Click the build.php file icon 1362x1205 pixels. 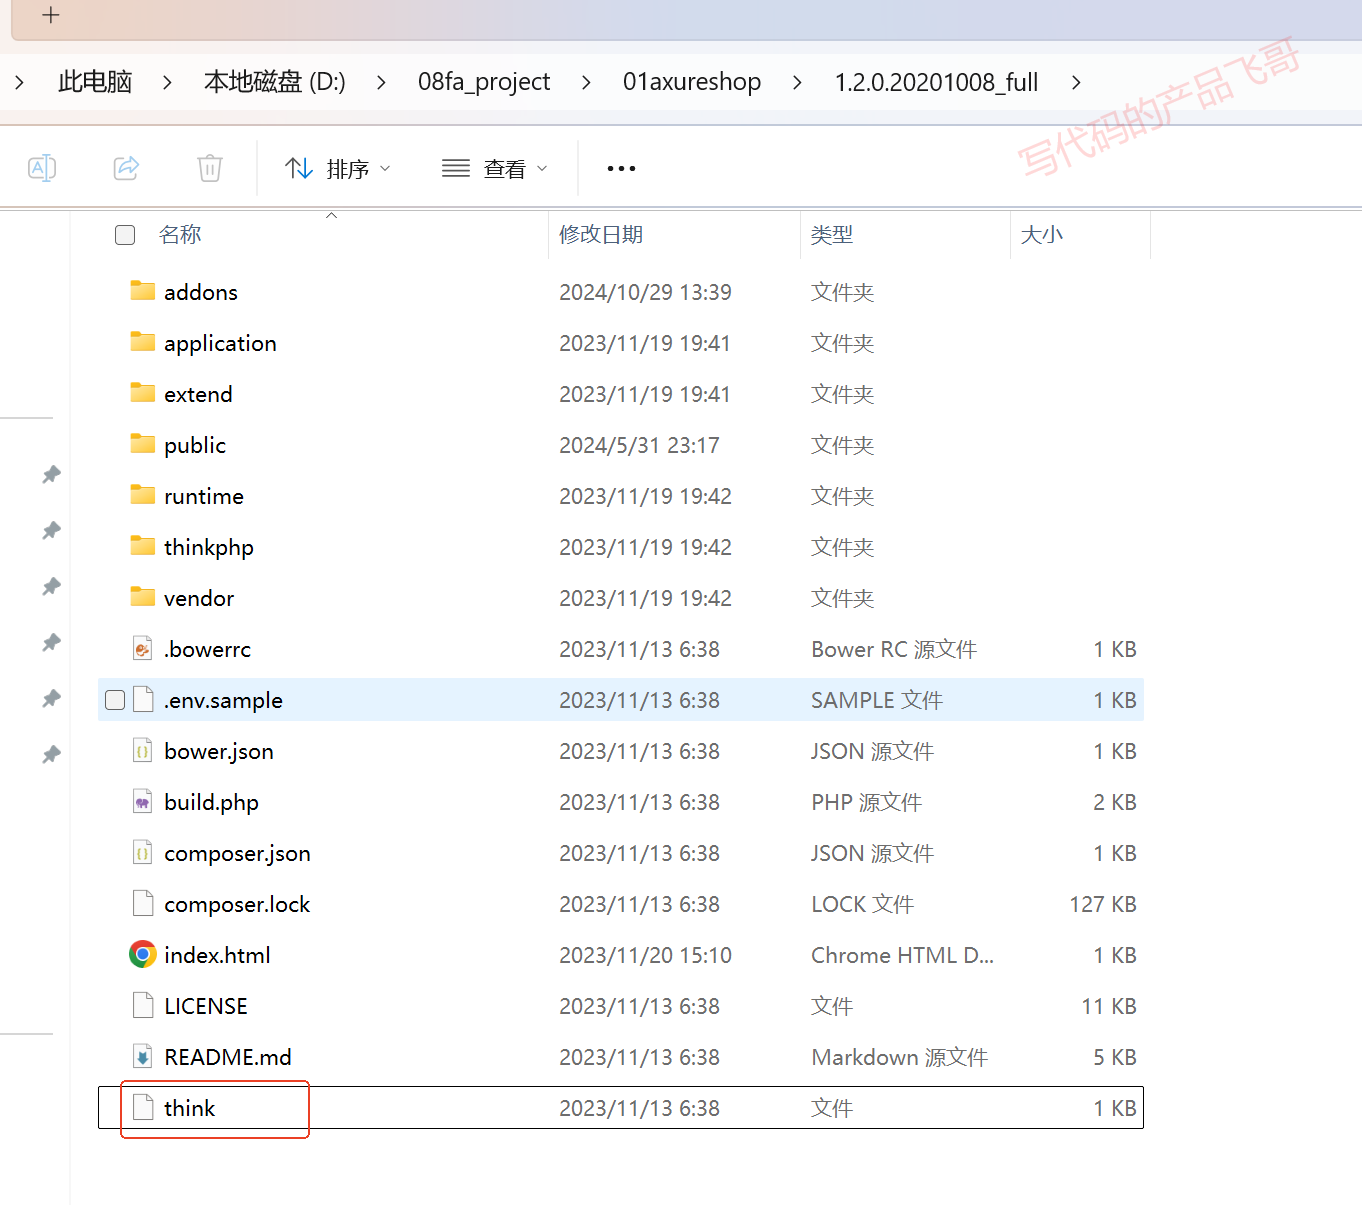143,802
